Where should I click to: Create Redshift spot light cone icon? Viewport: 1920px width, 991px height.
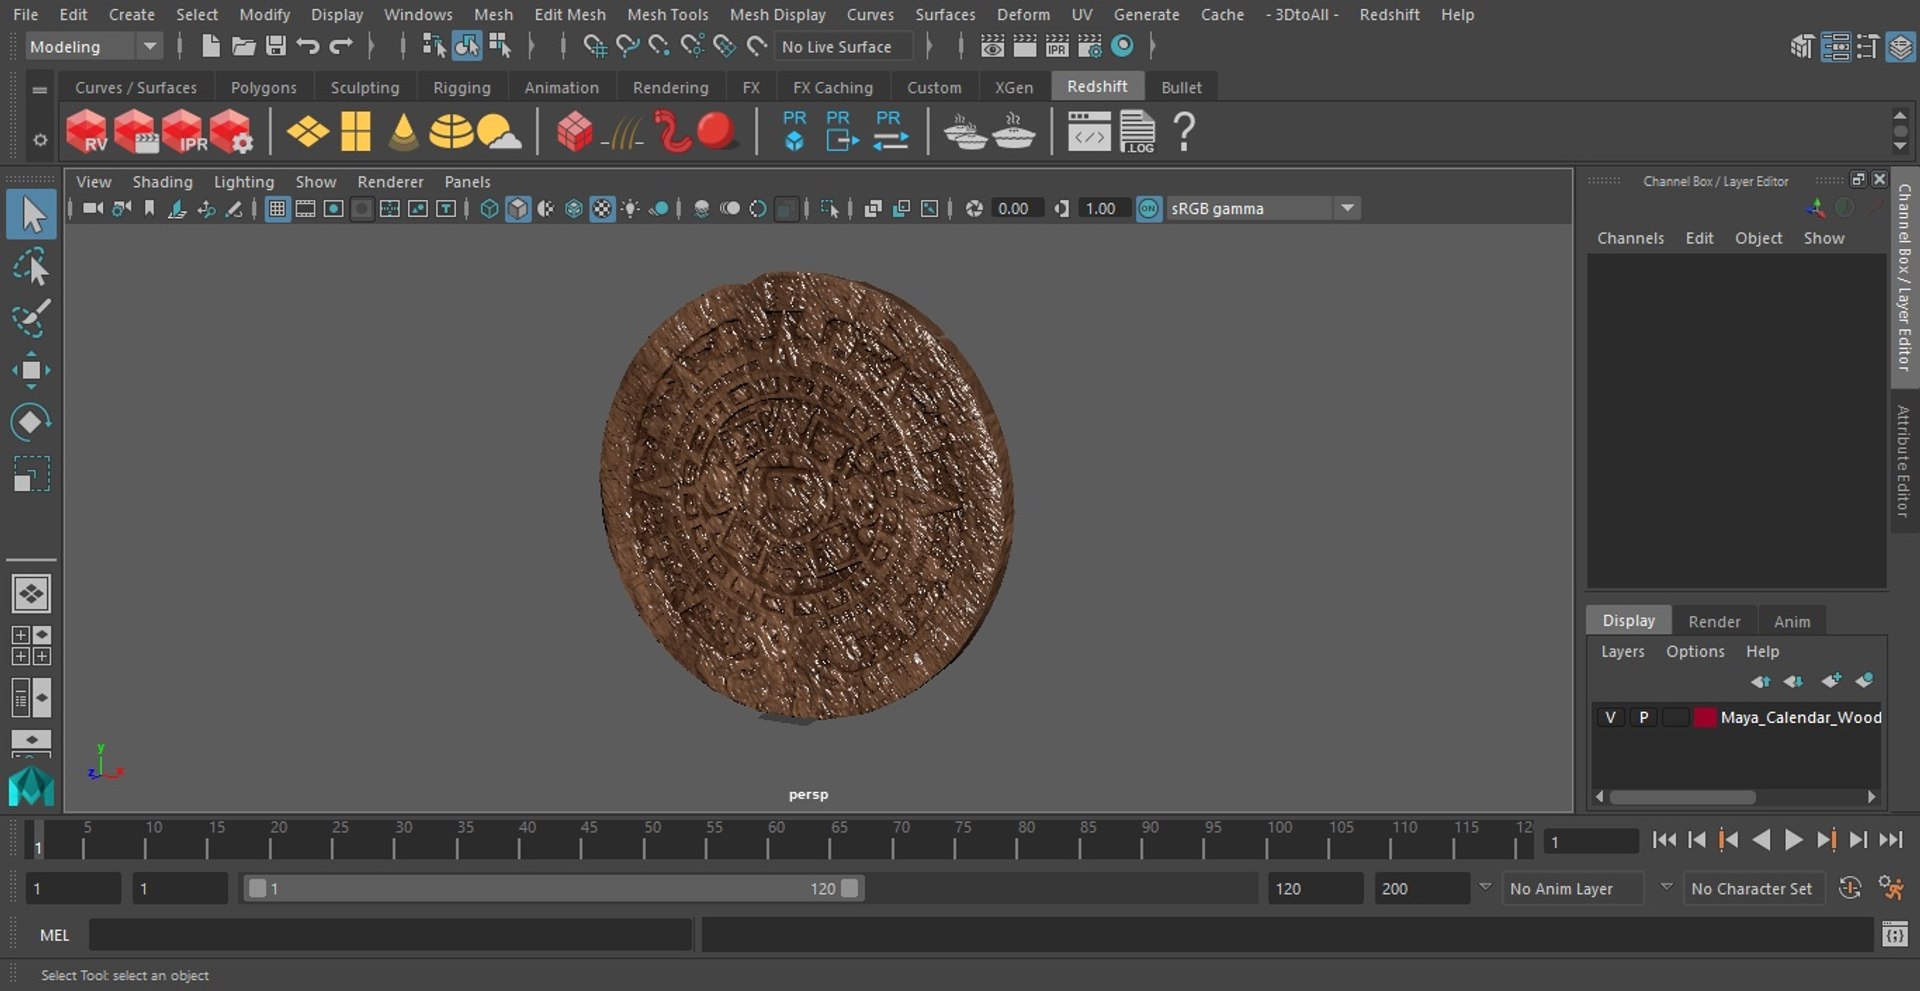pyautogui.click(x=403, y=132)
